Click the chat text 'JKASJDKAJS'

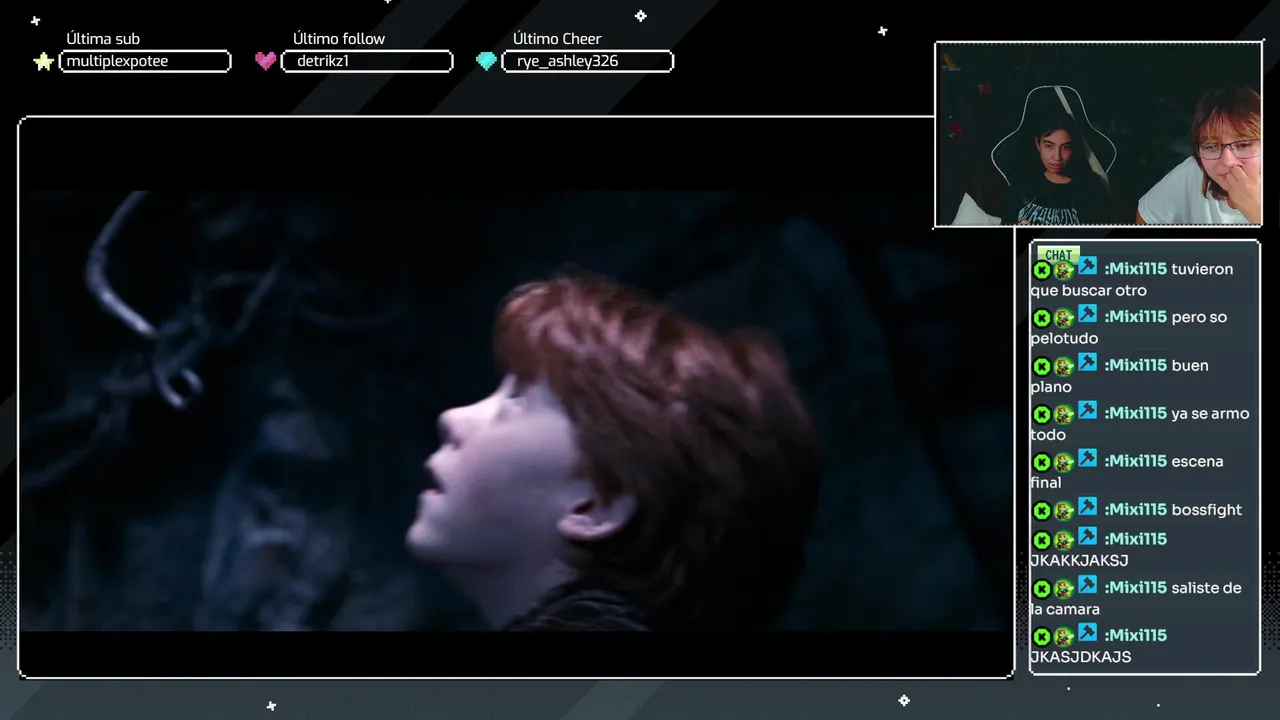point(1081,657)
